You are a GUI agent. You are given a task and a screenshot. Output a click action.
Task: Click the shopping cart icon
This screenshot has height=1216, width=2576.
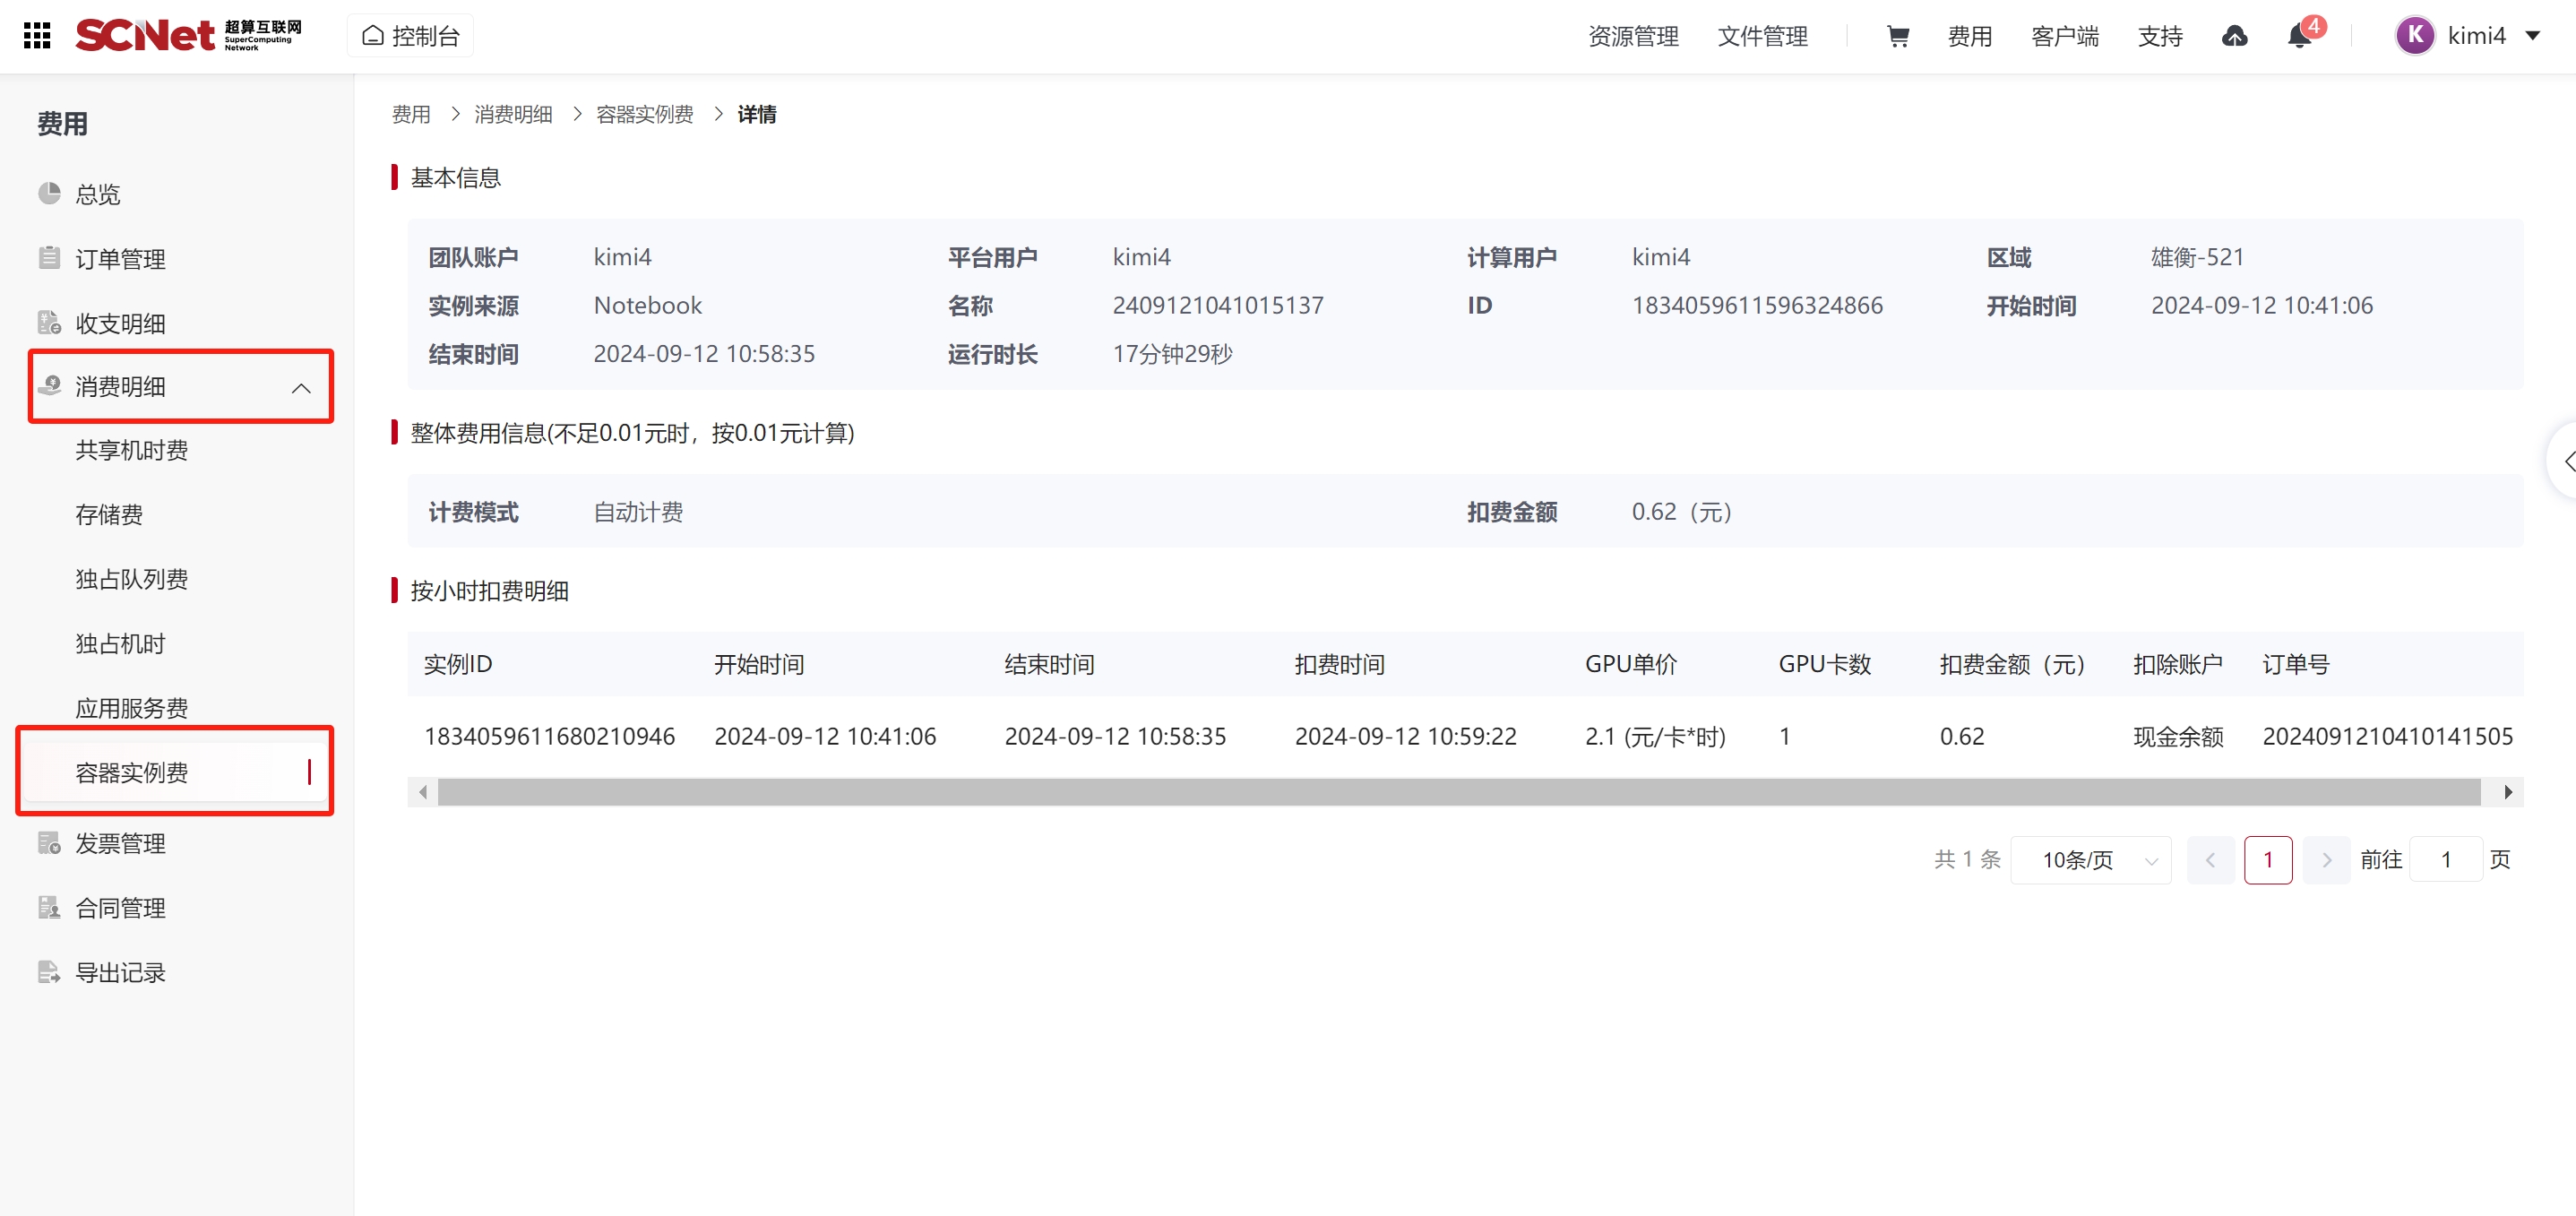1897,36
